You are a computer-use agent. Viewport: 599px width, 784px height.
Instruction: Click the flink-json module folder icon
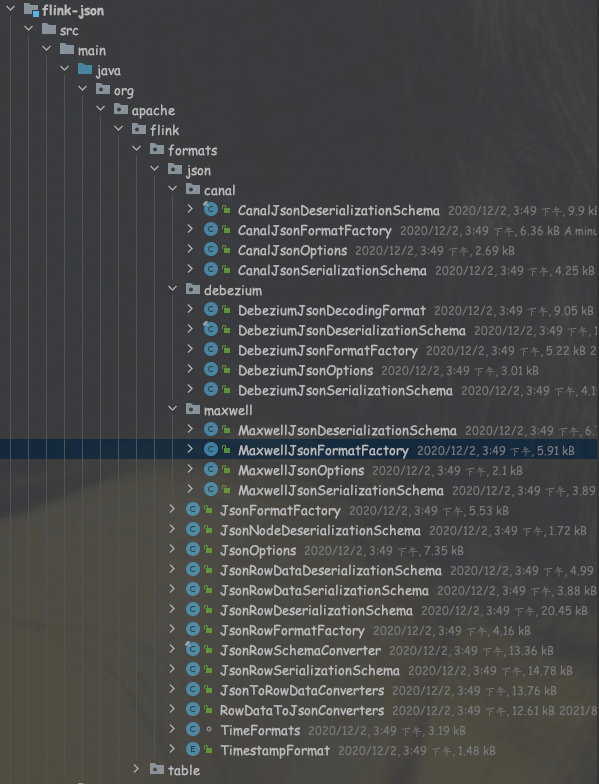tap(31, 10)
